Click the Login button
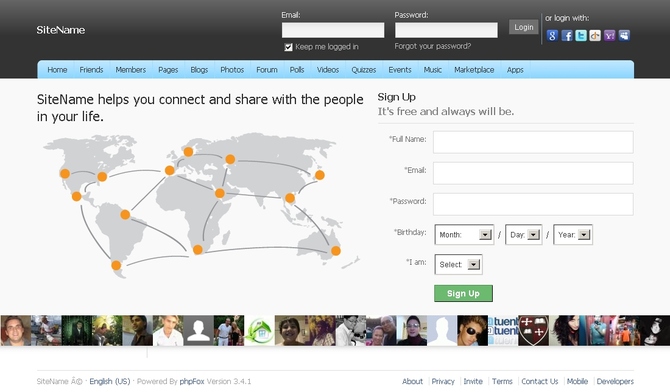 click(x=523, y=27)
